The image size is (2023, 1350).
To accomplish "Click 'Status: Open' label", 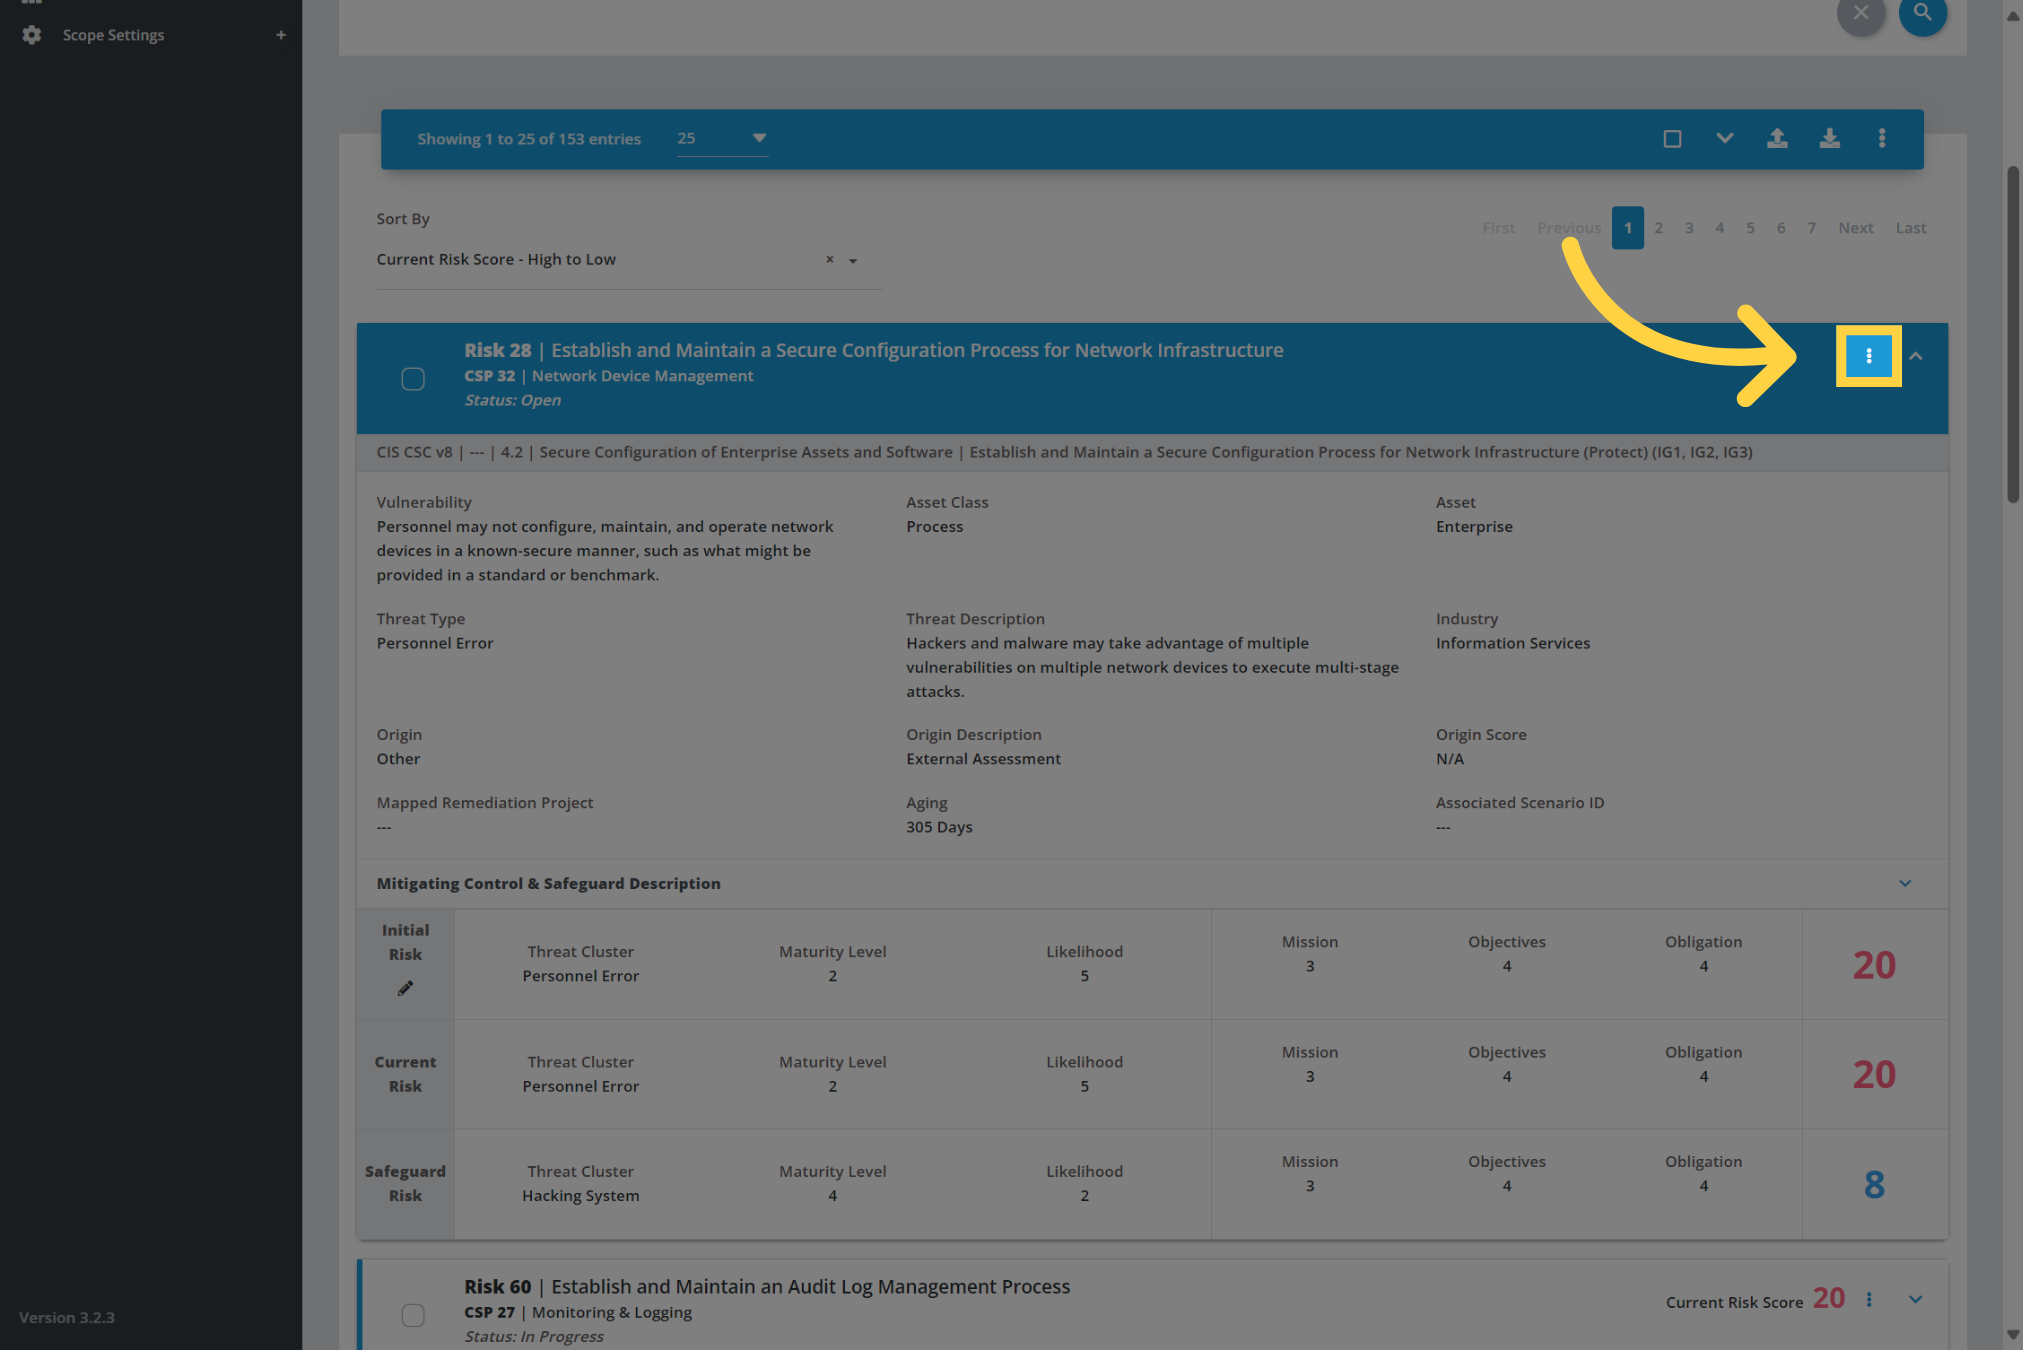I will pos(513,400).
